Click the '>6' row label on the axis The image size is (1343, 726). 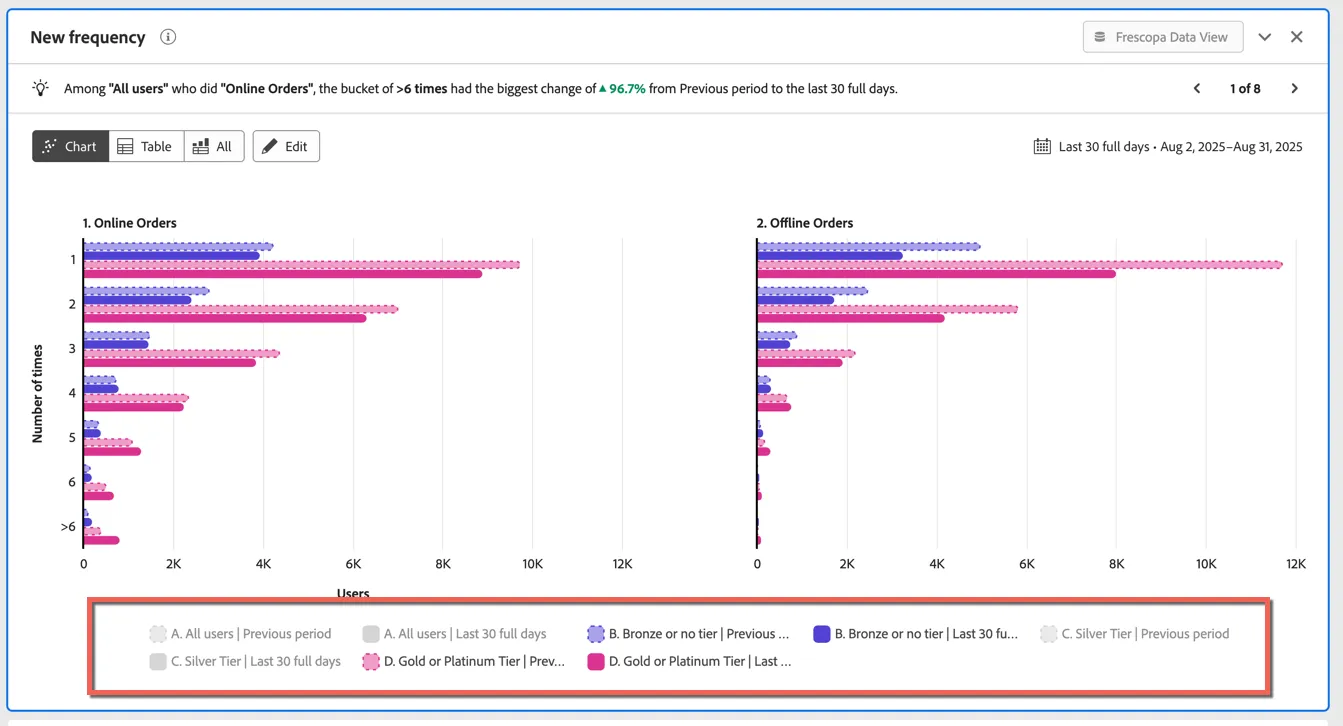(x=68, y=526)
